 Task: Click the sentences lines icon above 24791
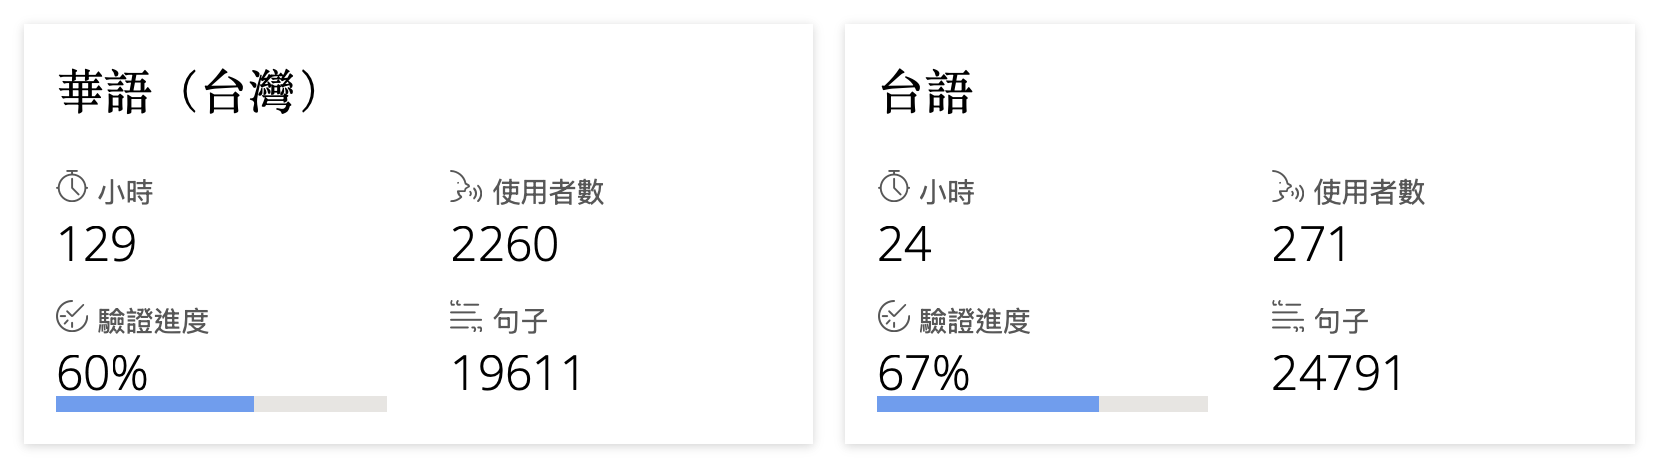pyautogui.click(x=1288, y=316)
